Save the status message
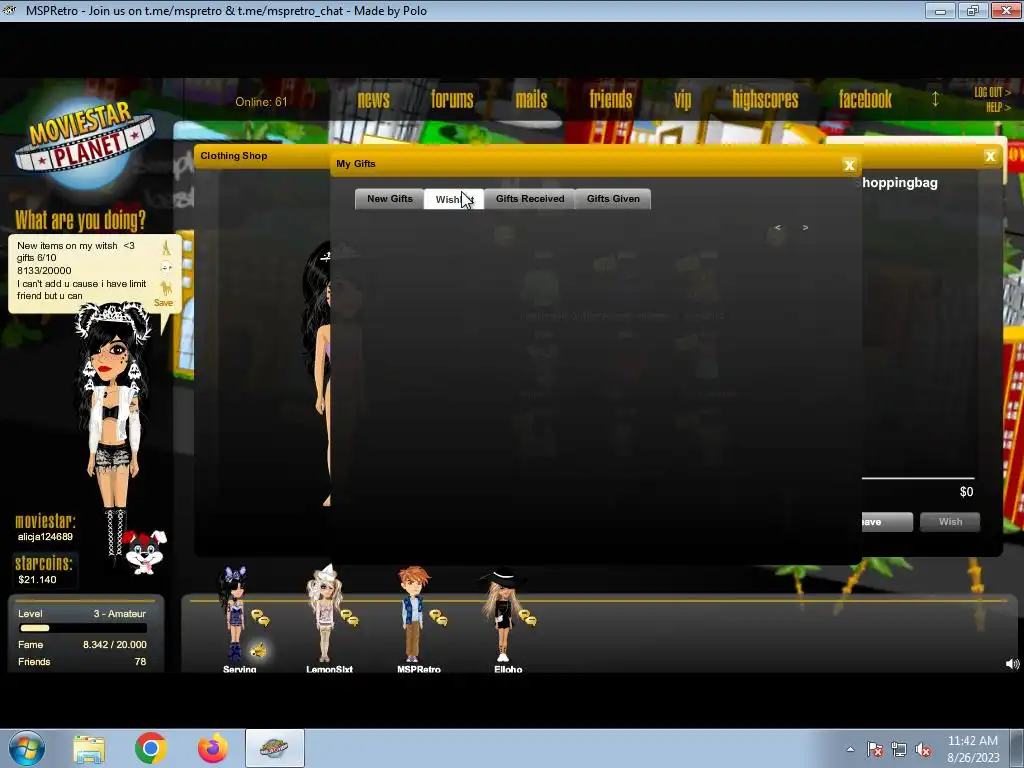1024x768 pixels. click(x=163, y=303)
